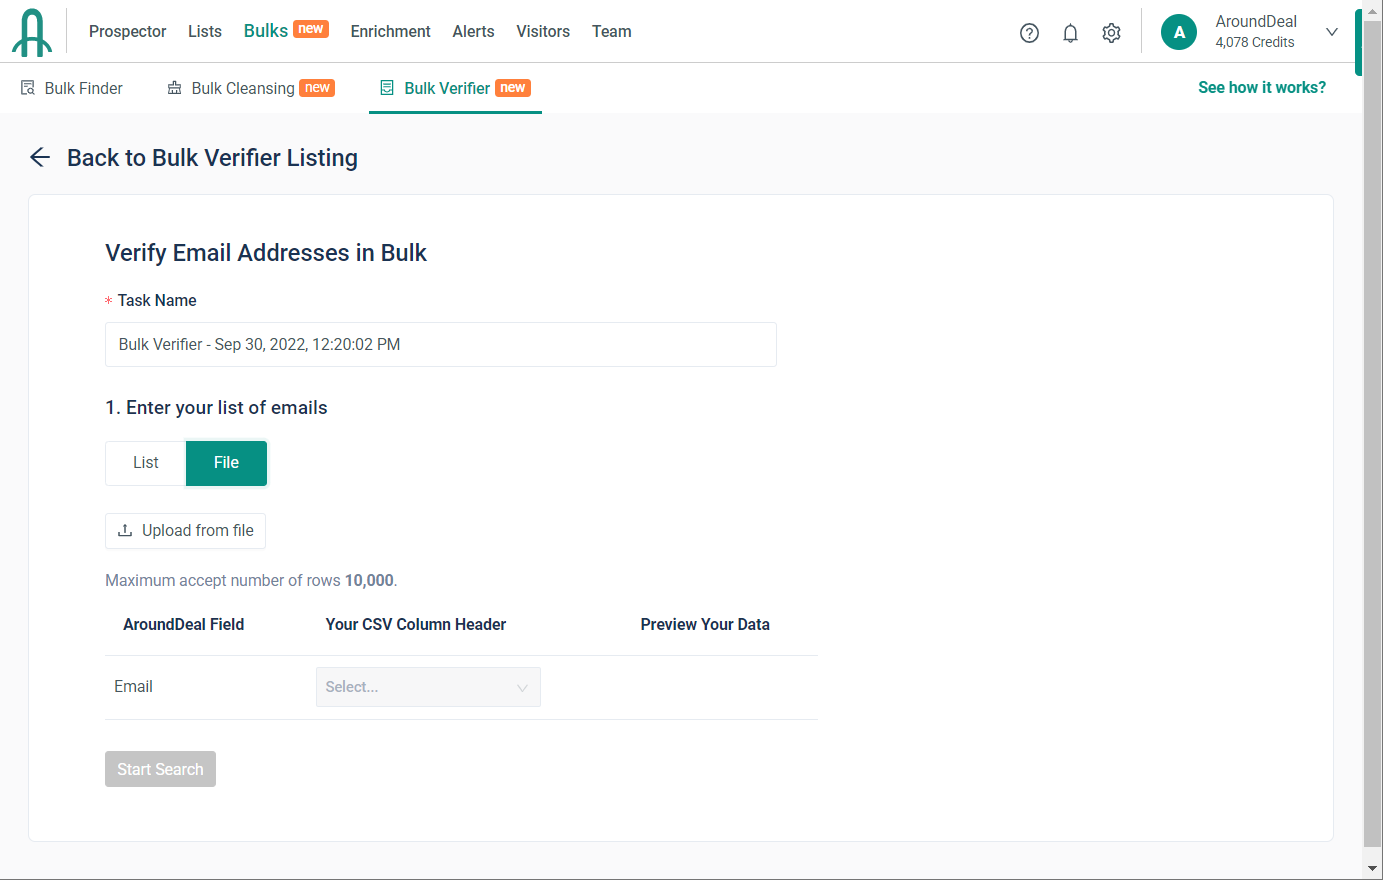Expand the AroundDeal account dropdown chevron
The width and height of the screenshot is (1383, 880).
tap(1331, 32)
